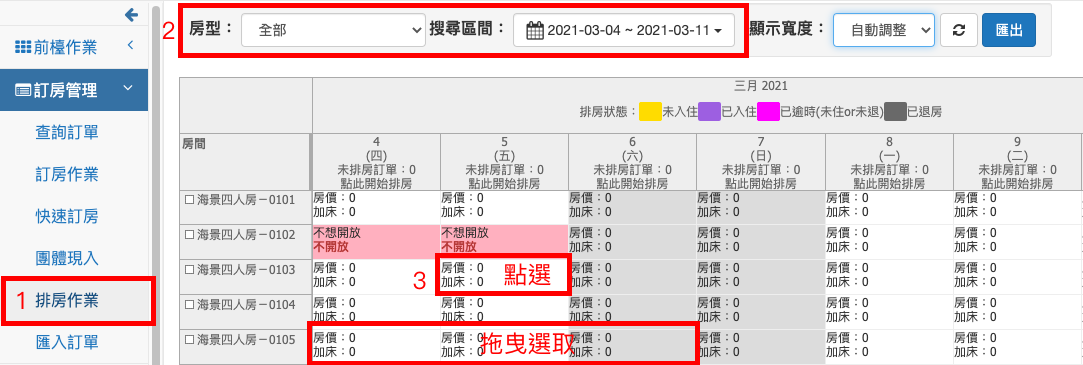The height and width of the screenshot is (365, 1083).
Task: Click 點此開始排房 under day 7
Action: tap(760, 184)
